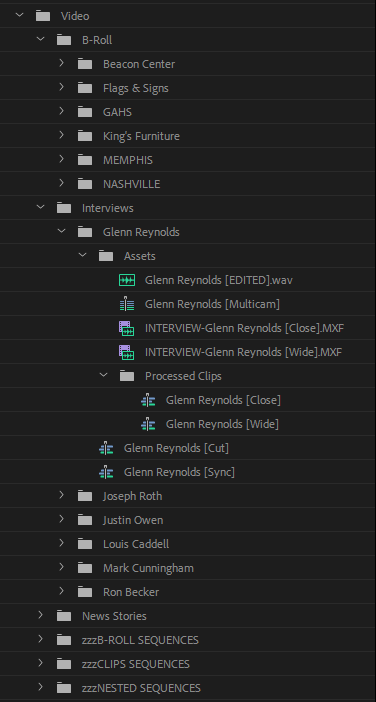Select the 'Glenn Reynolds [Cut]' sequence name
Viewport: 376px width, 702px height.
tap(176, 449)
